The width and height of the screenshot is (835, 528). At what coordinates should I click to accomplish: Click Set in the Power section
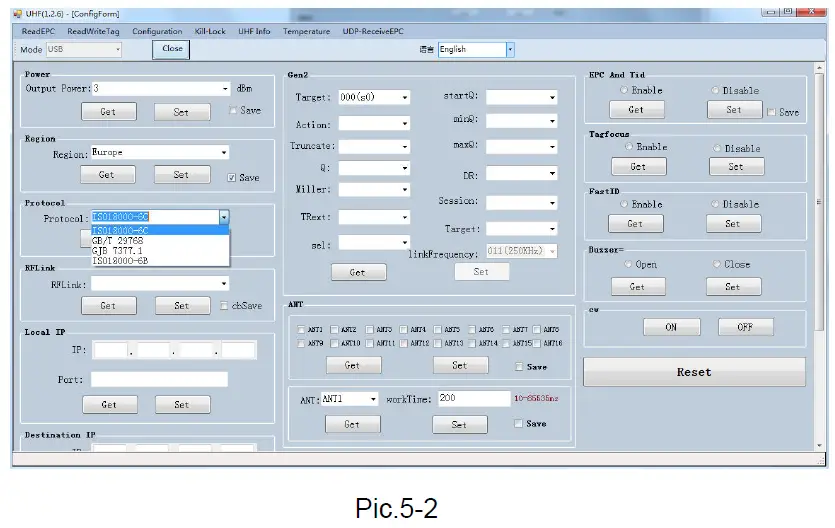pyautogui.click(x=182, y=112)
